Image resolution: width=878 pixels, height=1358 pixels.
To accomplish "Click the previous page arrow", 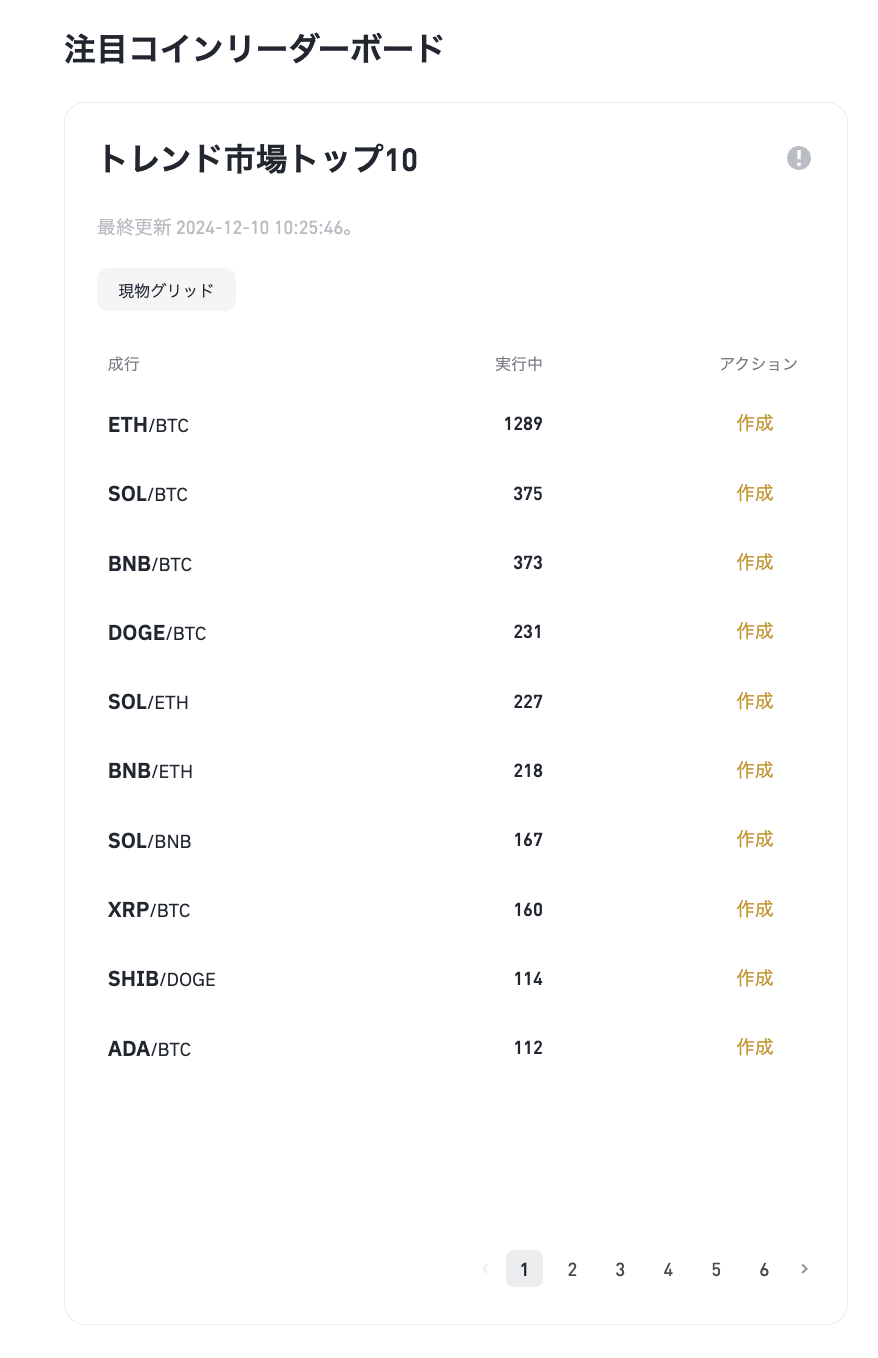I will (485, 1269).
